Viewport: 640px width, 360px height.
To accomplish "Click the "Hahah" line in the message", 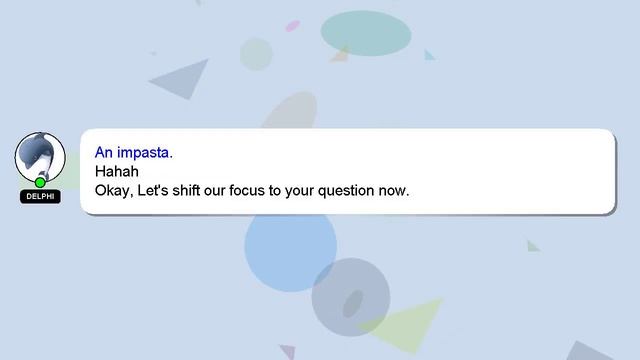I will 117,171.
